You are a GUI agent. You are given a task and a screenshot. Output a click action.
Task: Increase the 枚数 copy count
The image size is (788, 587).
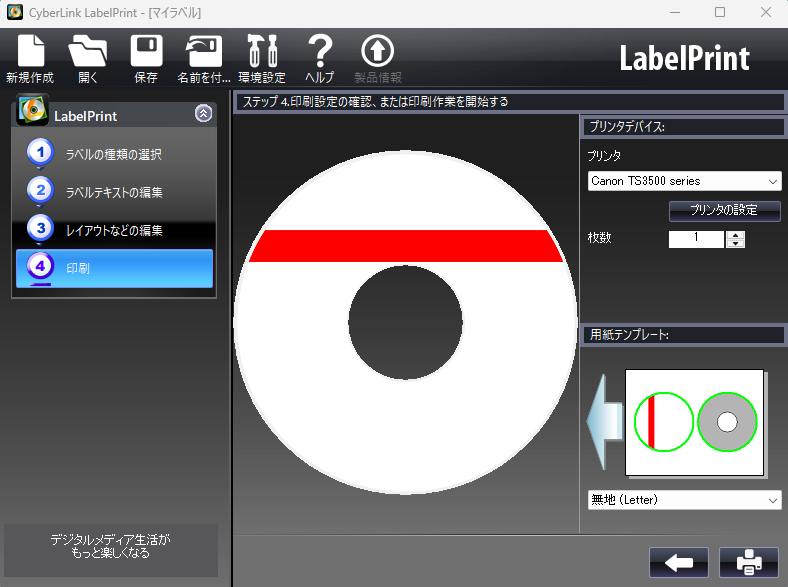736,235
